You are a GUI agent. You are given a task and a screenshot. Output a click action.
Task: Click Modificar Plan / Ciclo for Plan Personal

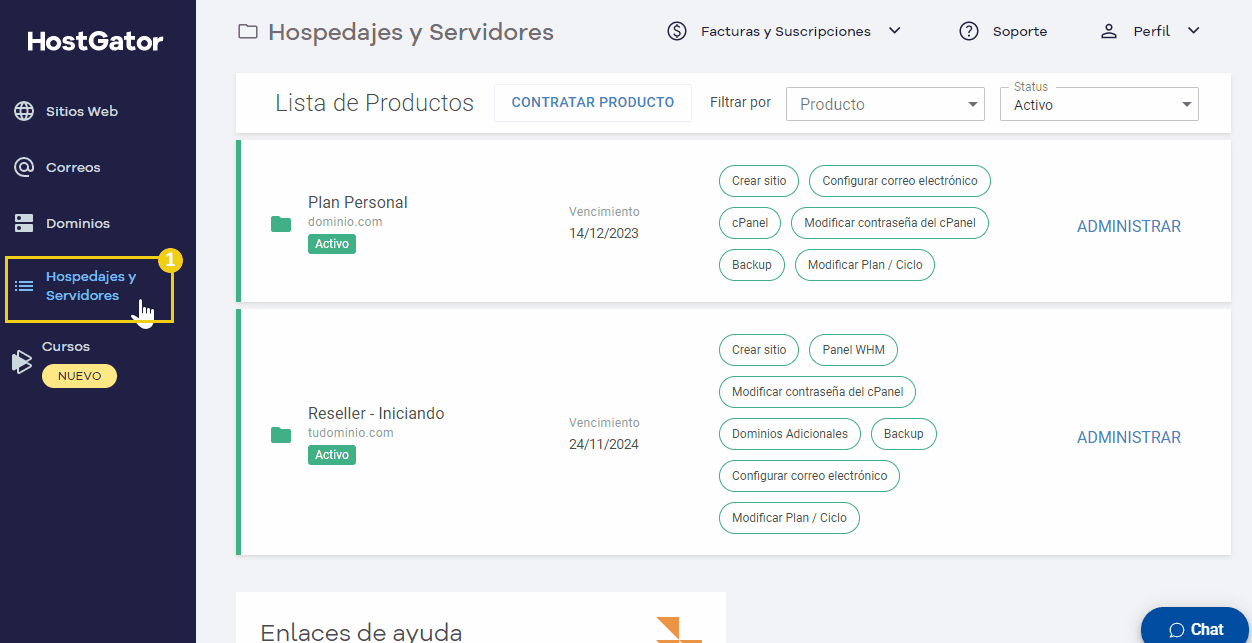coord(865,265)
